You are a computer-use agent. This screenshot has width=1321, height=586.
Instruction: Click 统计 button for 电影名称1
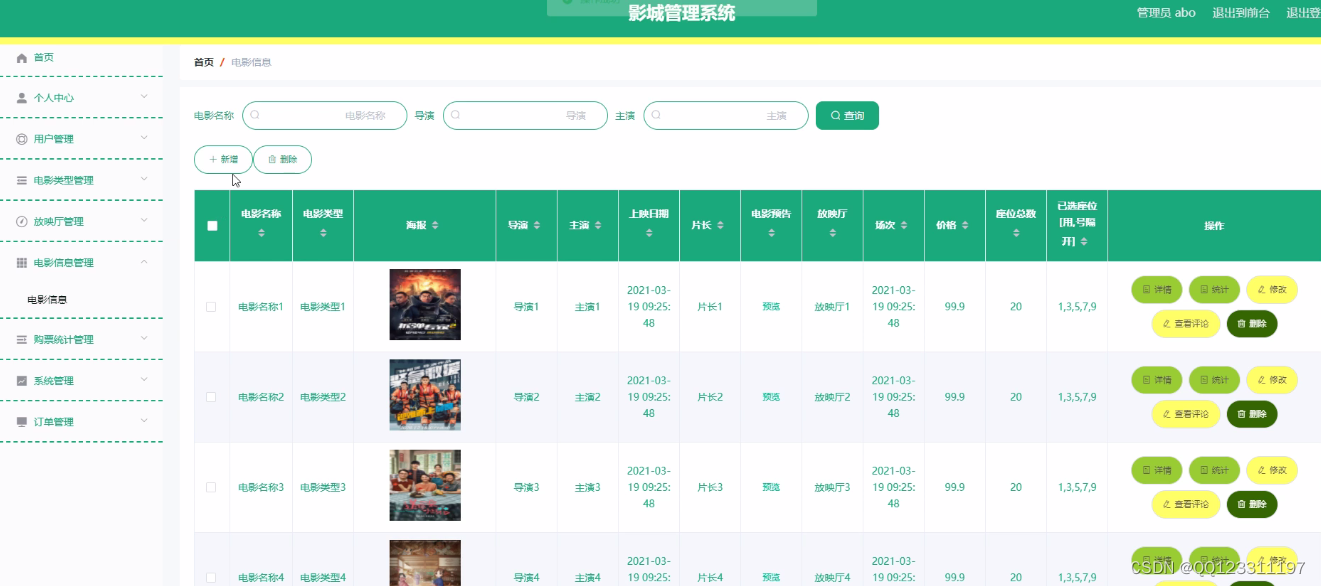pyautogui.click(x=1214, y=290)
